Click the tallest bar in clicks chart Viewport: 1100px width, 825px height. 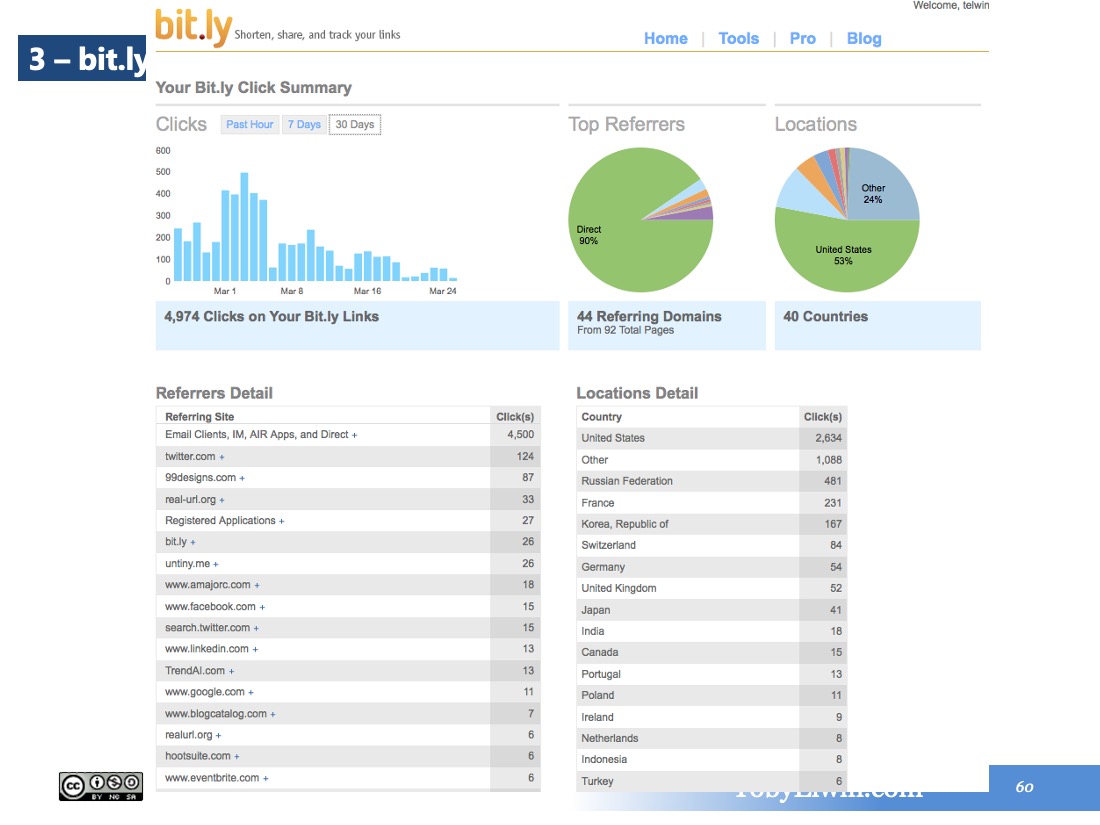(x=244, y=226)
